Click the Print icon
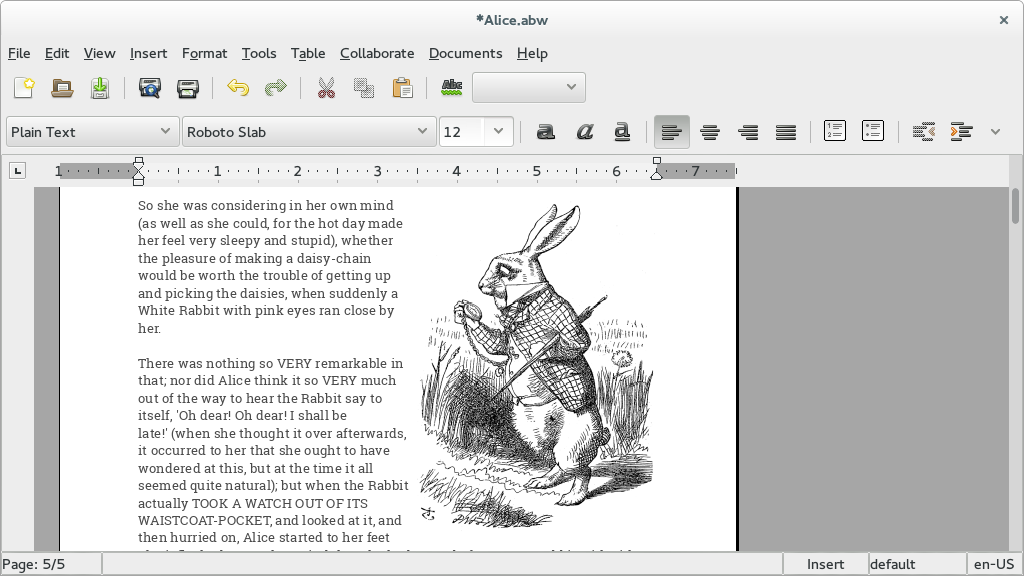Image resolution: width=1024 pixels, height=576 pixels. click(x=187, y=88)
